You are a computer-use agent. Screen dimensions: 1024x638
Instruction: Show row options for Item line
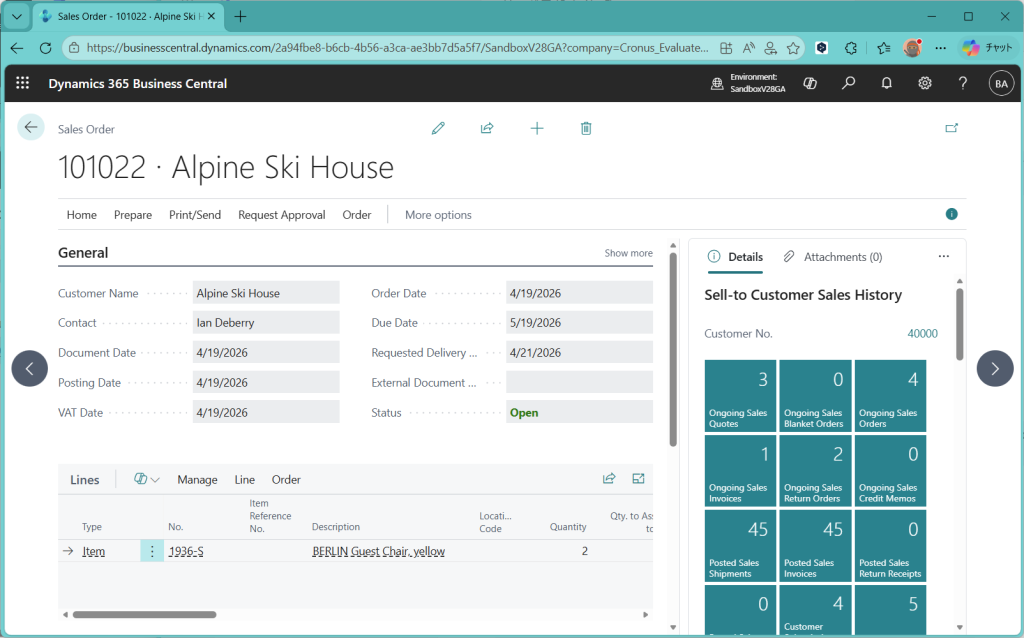(x=152, y=551)
